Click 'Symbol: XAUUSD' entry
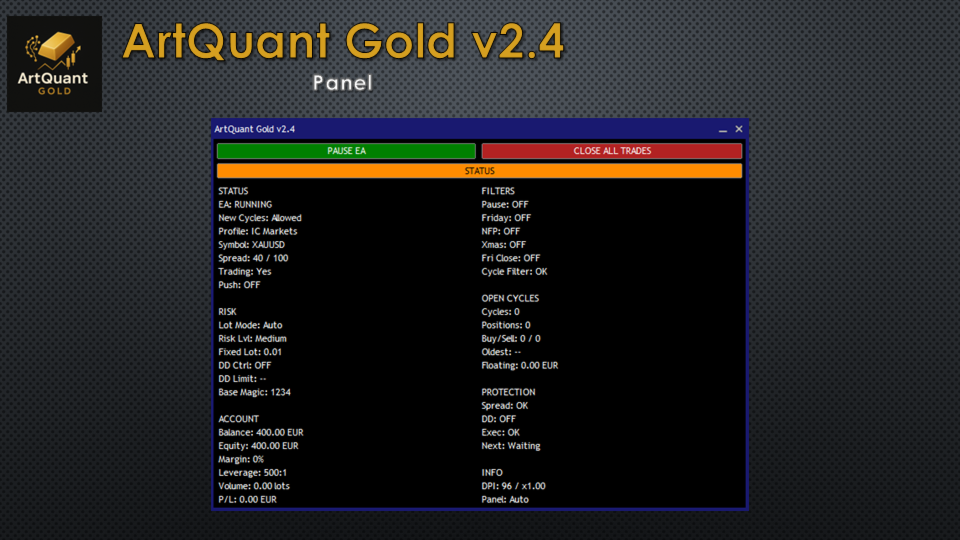Image resolution: width=960 pixels, height=540 pixels. (x=252, y=245)
